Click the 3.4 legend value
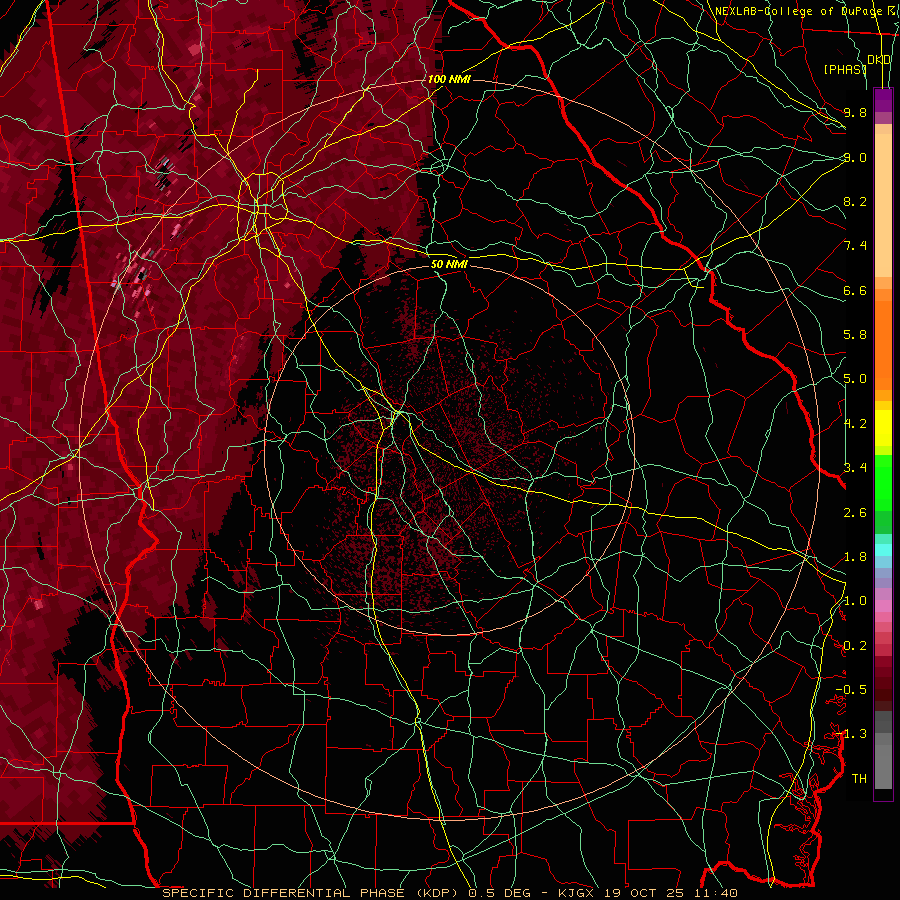Viewport: 900px width, 900px height. pyautogui.click(x=855, y=468)
